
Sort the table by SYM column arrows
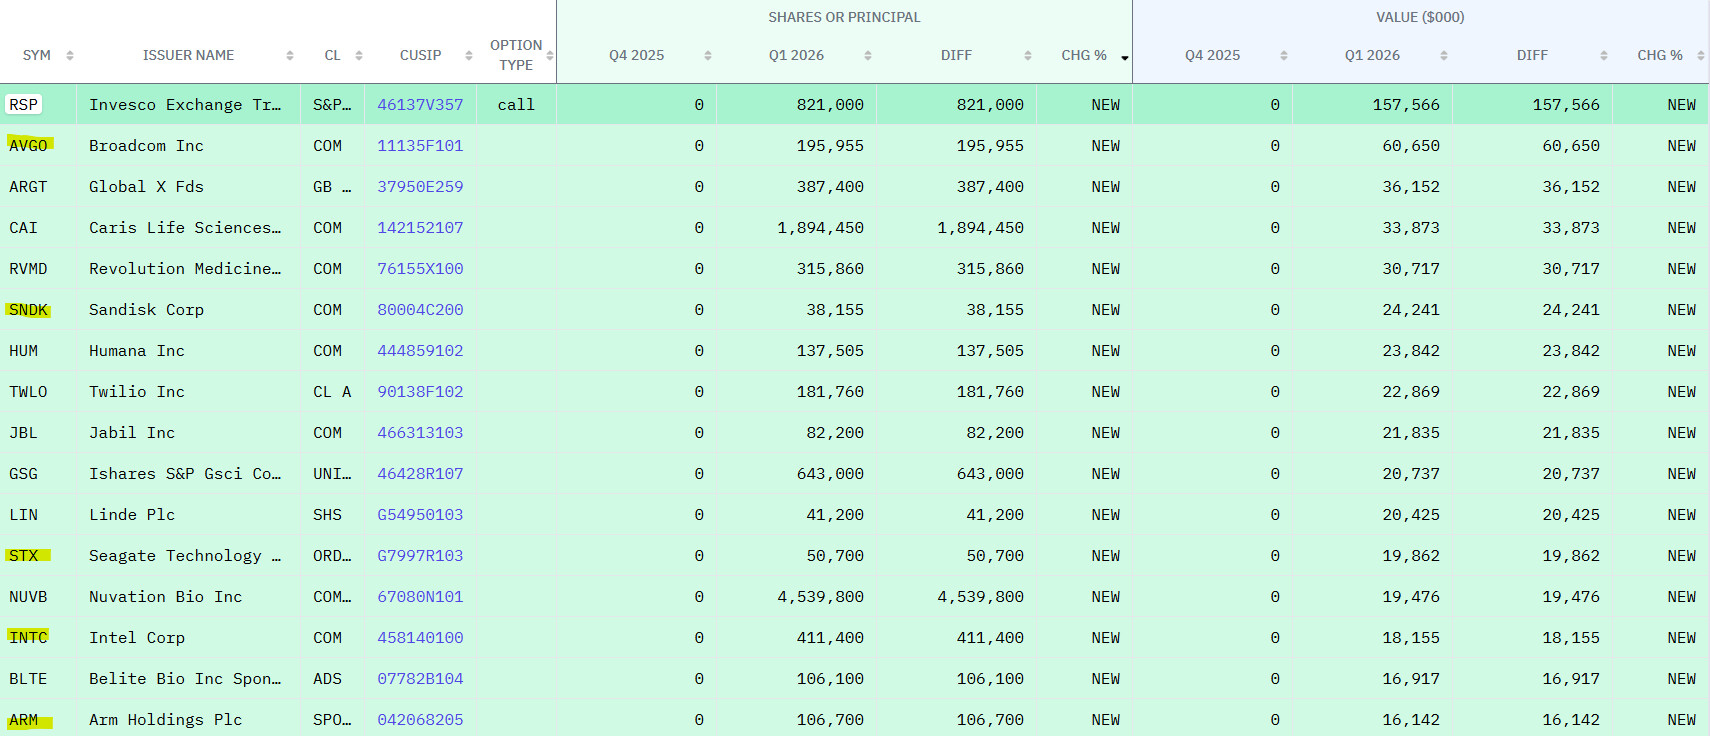(x=70, y=56)
